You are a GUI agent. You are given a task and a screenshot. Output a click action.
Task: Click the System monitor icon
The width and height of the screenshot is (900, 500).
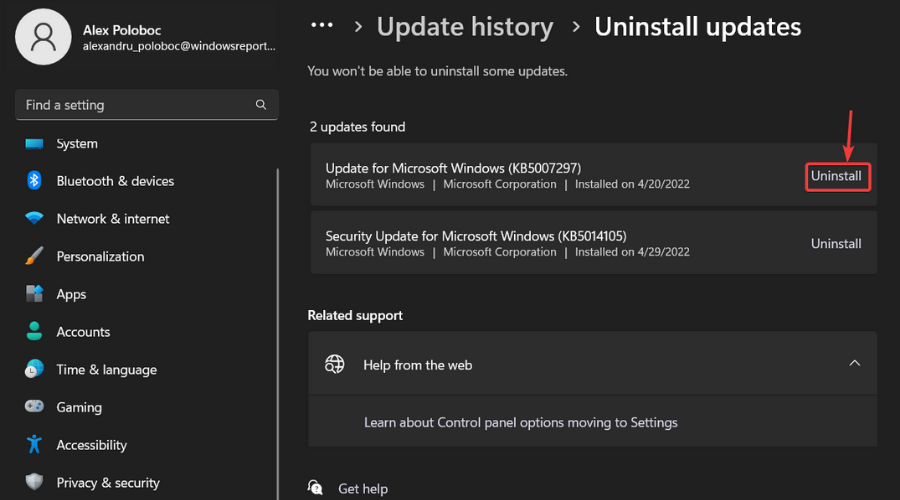(34, 144)
